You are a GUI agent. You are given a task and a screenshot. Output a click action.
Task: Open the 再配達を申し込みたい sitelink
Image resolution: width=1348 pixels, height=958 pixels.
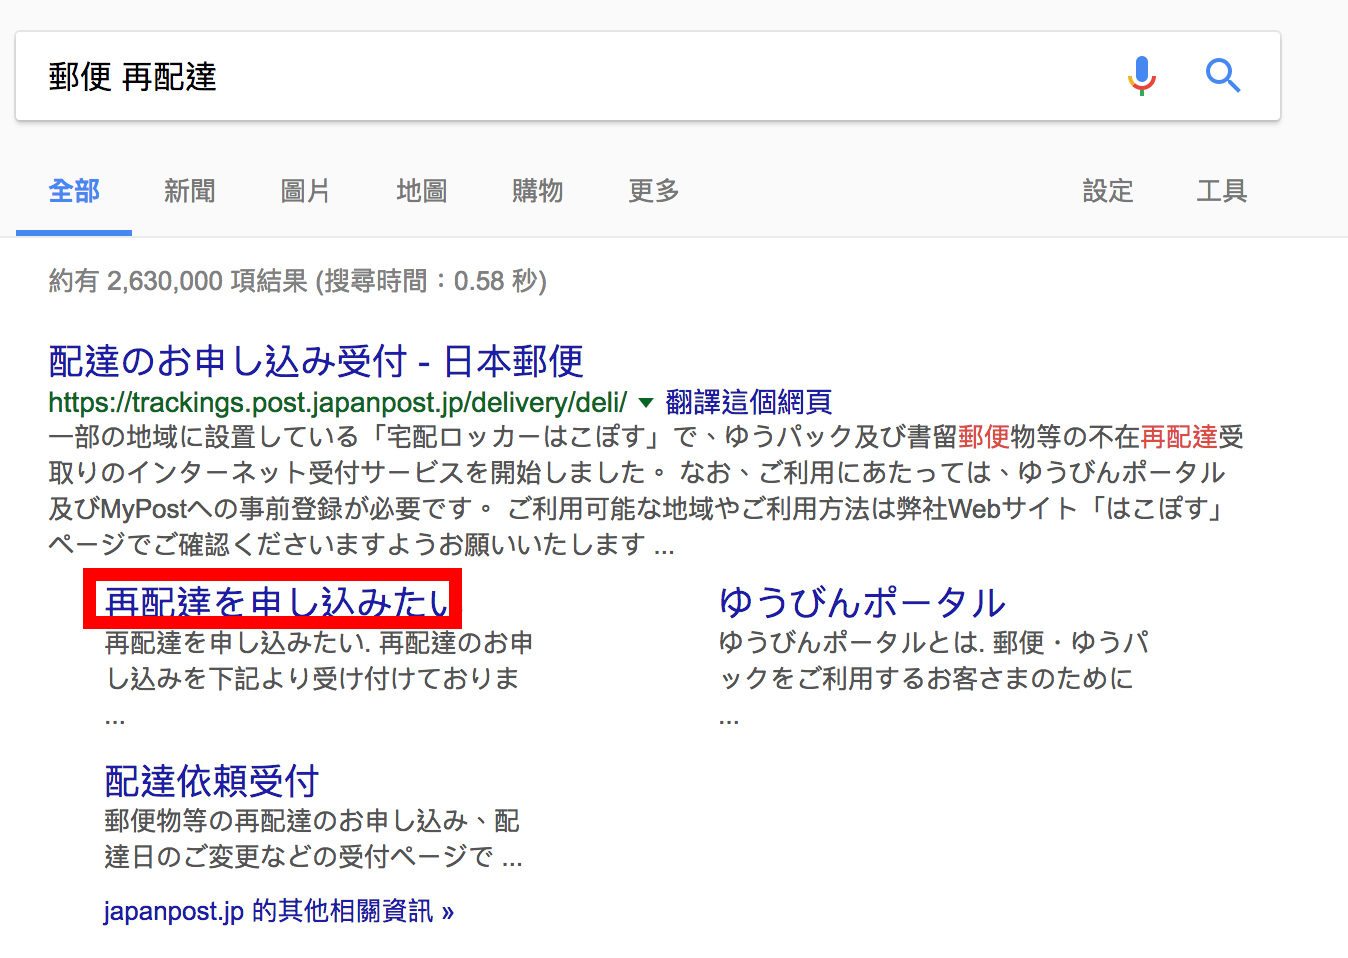point(277,601)
